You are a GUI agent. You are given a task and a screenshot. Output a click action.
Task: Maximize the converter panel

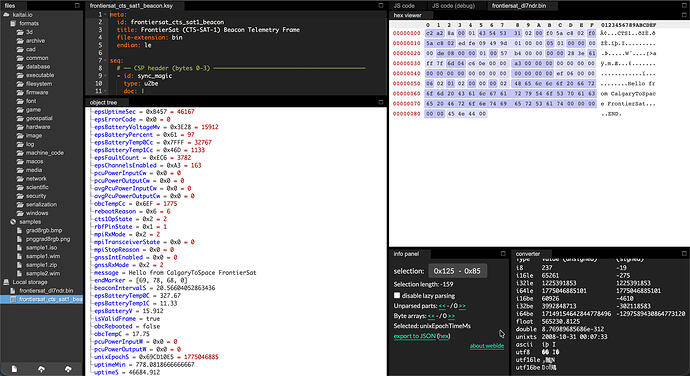(x=684, y=254)
